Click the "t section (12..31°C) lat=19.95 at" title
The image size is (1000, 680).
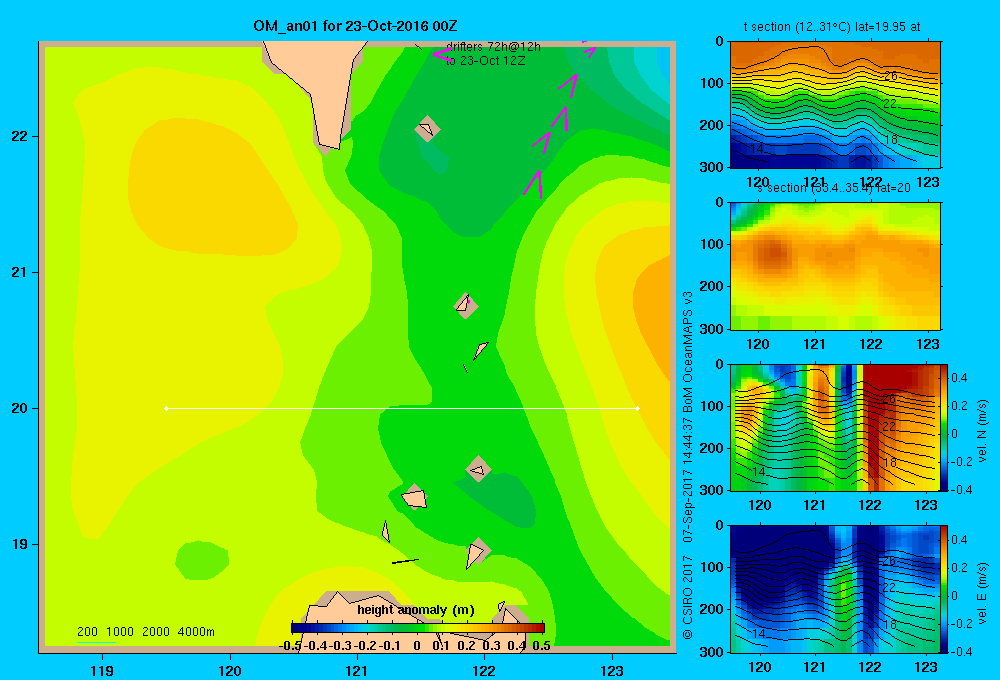(x=832, y=27)
